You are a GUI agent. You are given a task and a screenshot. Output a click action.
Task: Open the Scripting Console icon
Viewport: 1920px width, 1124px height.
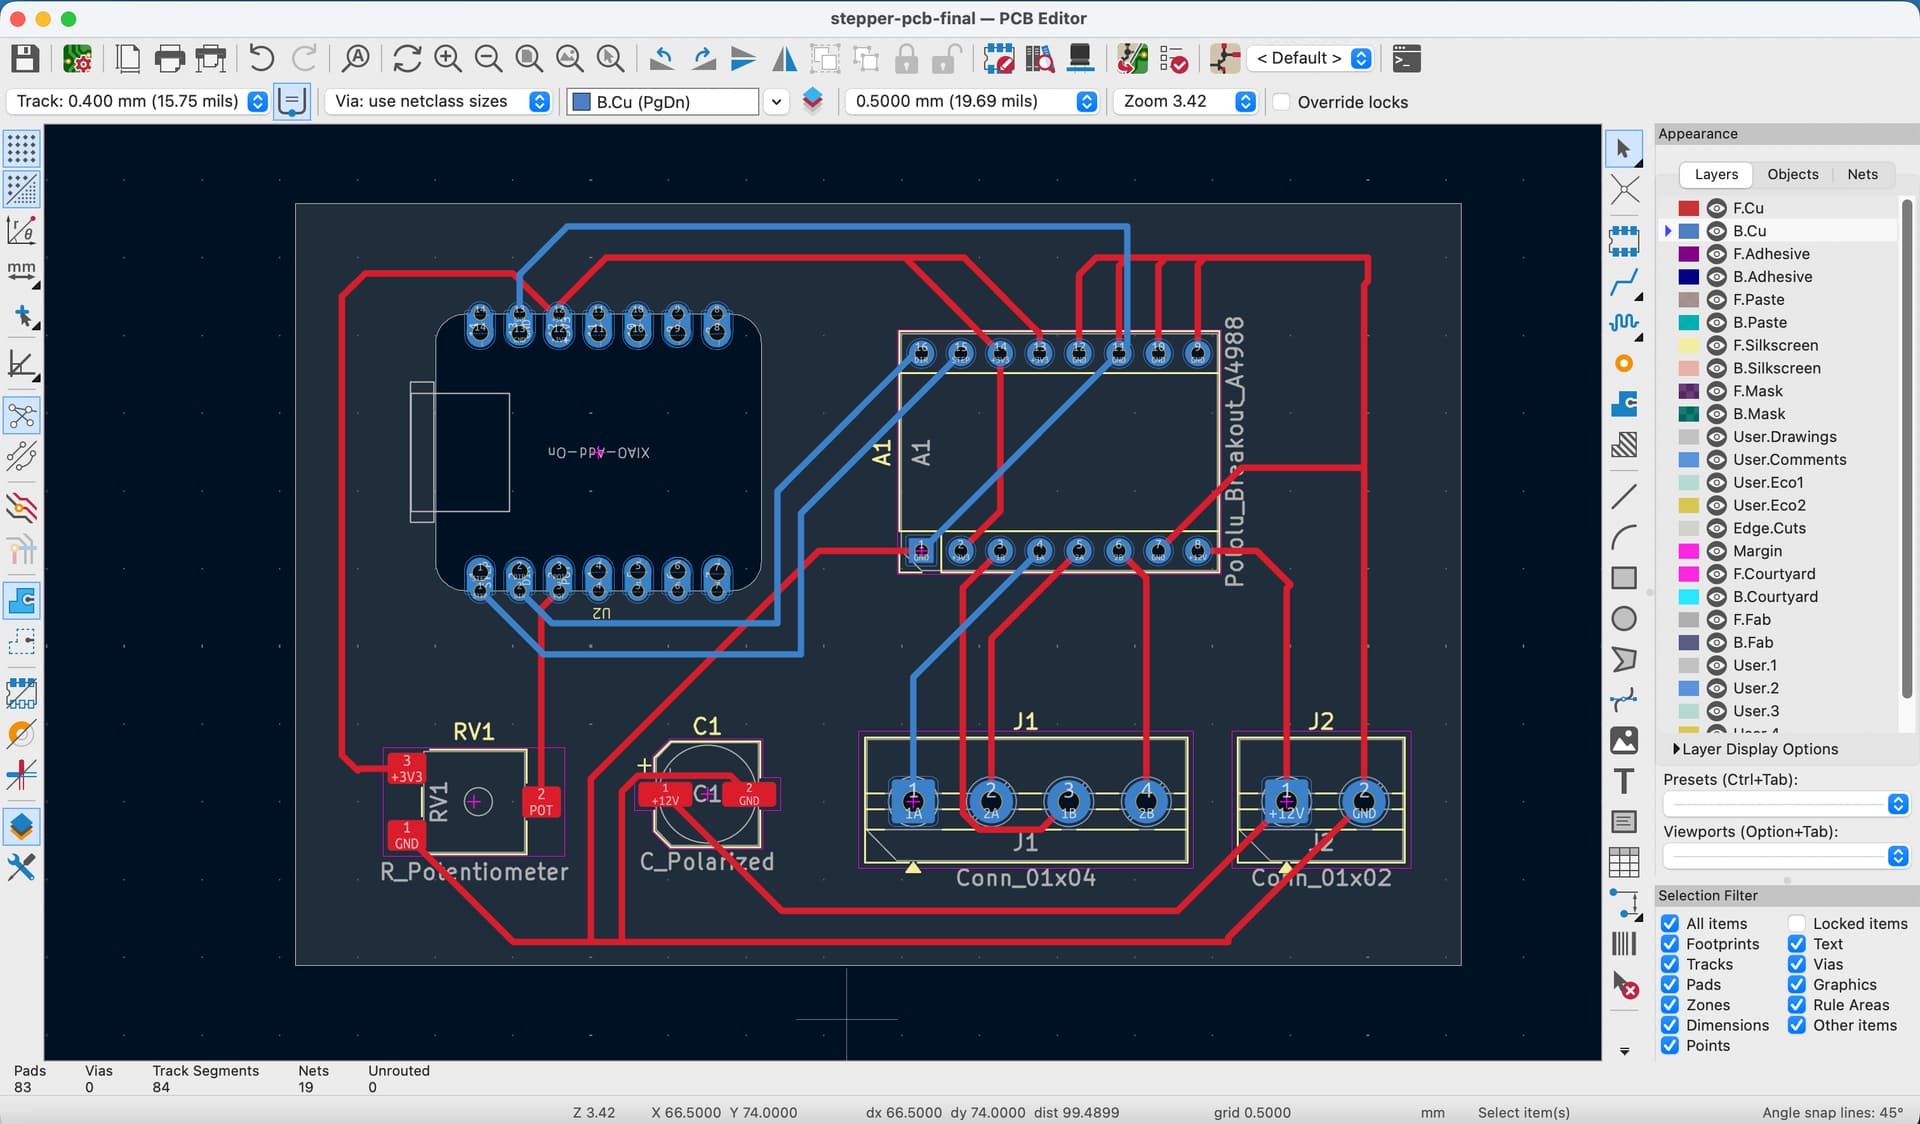coord(1406,59)
